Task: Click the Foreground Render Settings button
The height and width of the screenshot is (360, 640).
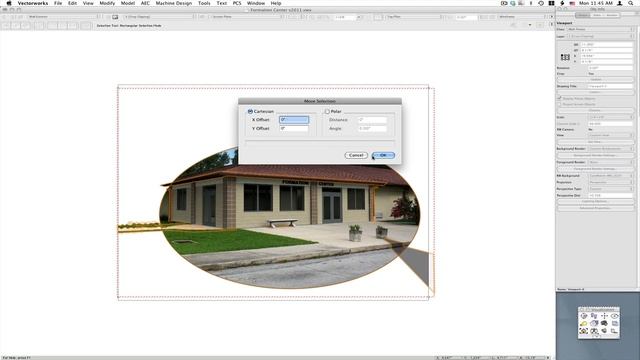Action: click(x=595, y=169)
